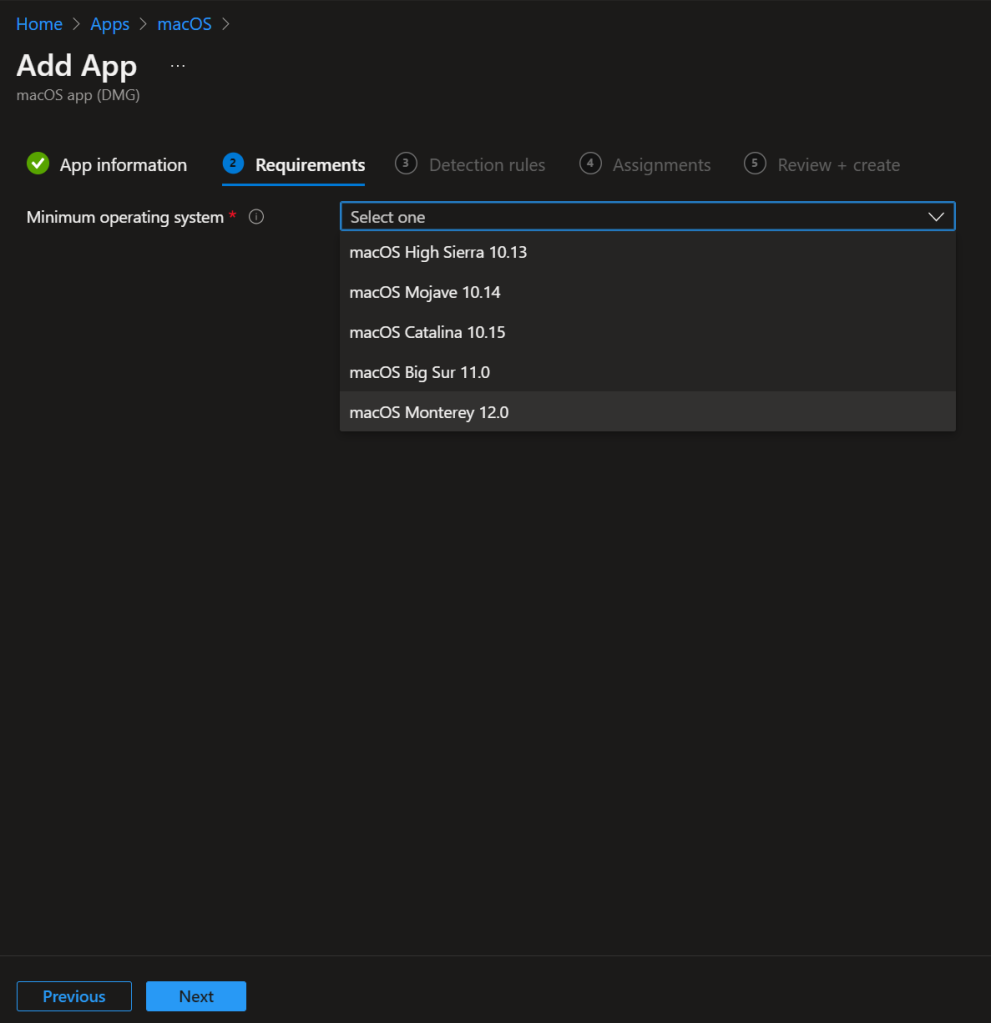Click the step 4 circle icon
This screenshot has height=1023, width=991.
(x=590, y=163)
